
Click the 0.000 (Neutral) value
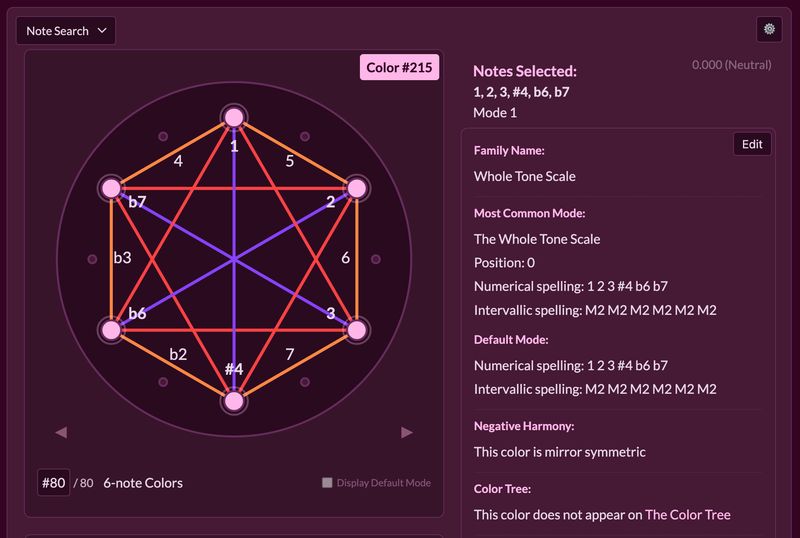point(732,65)
